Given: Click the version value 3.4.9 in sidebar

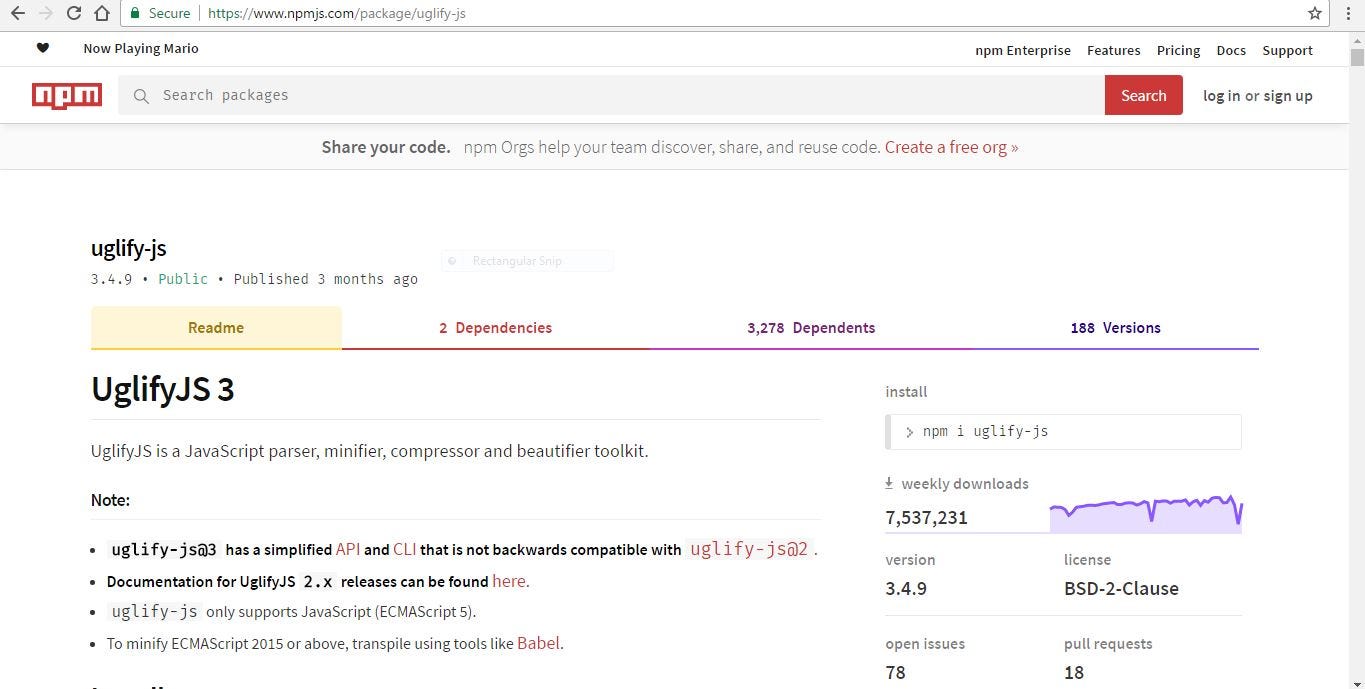Looking at the screenshot, I should [906, 588].
